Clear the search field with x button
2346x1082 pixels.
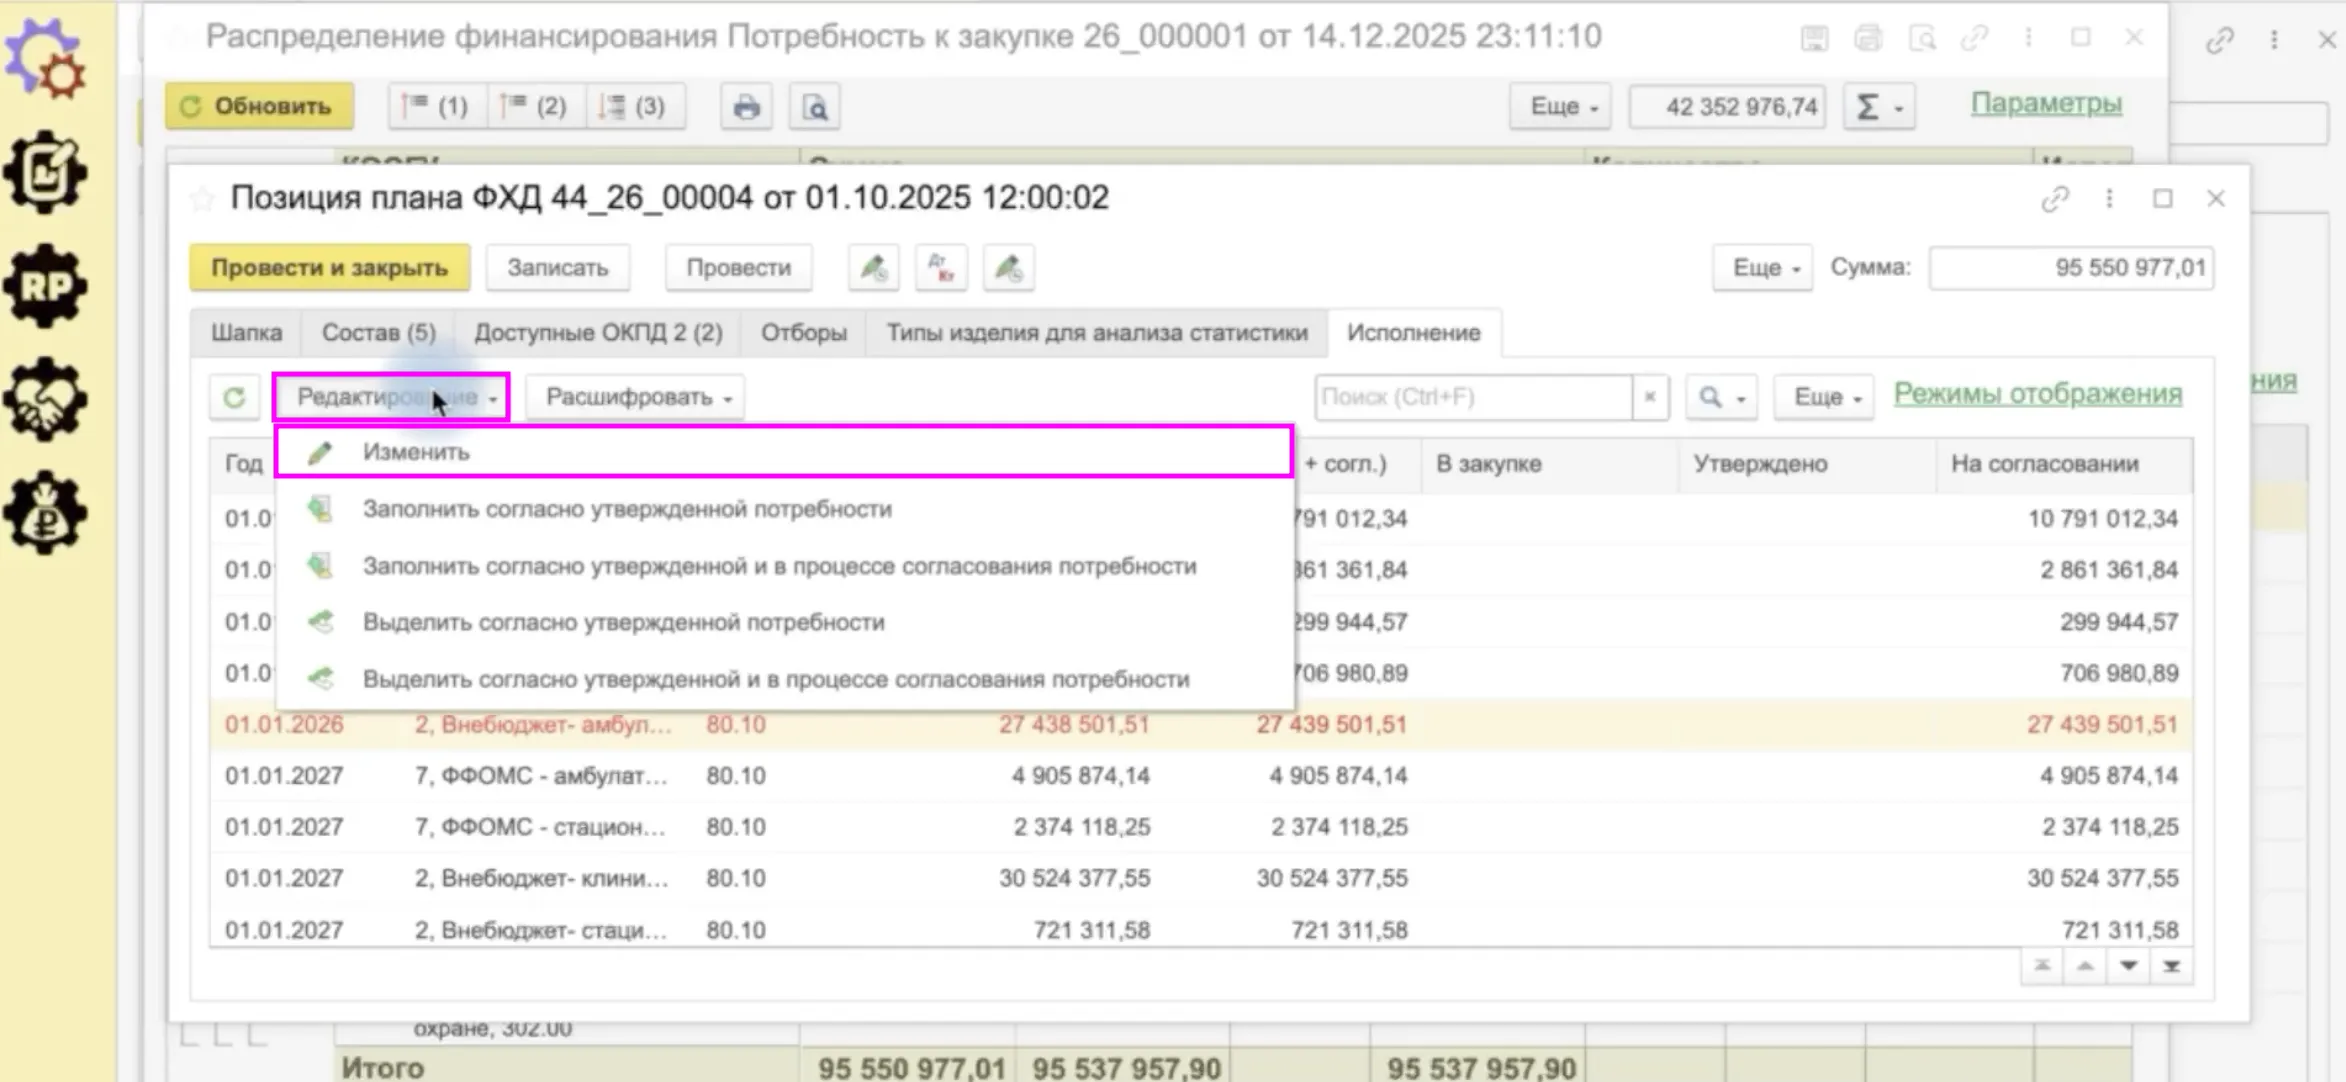[1650, 397]
